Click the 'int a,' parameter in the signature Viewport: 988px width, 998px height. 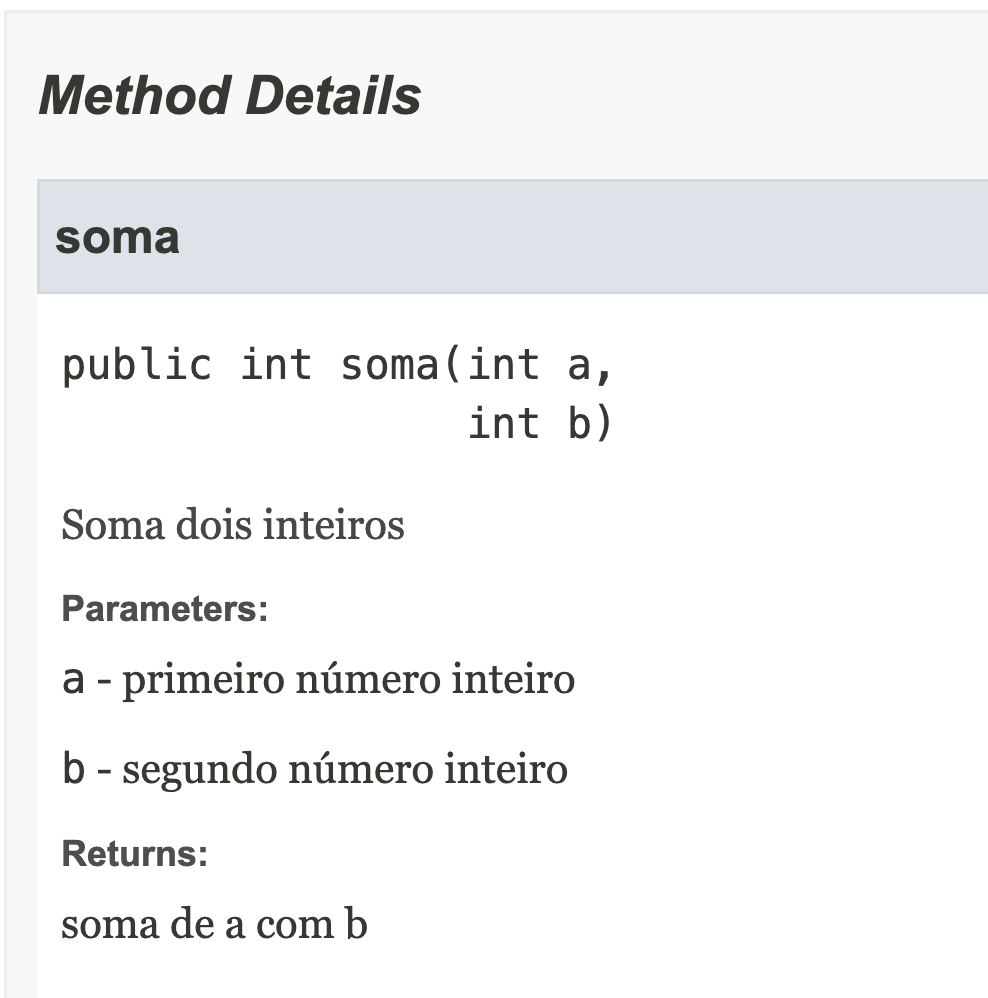click(540, 366)
